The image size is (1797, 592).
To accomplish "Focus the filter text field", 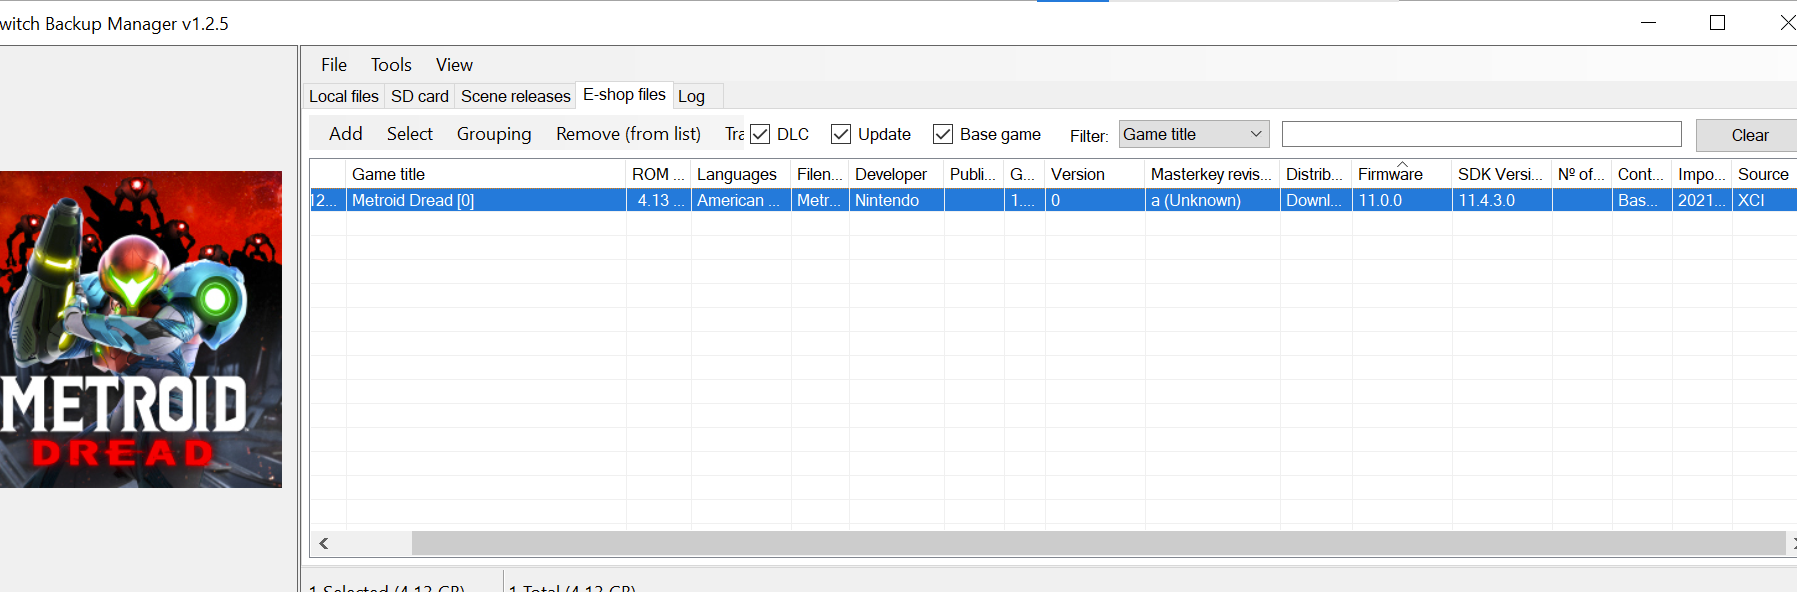I will point(1482,134).
